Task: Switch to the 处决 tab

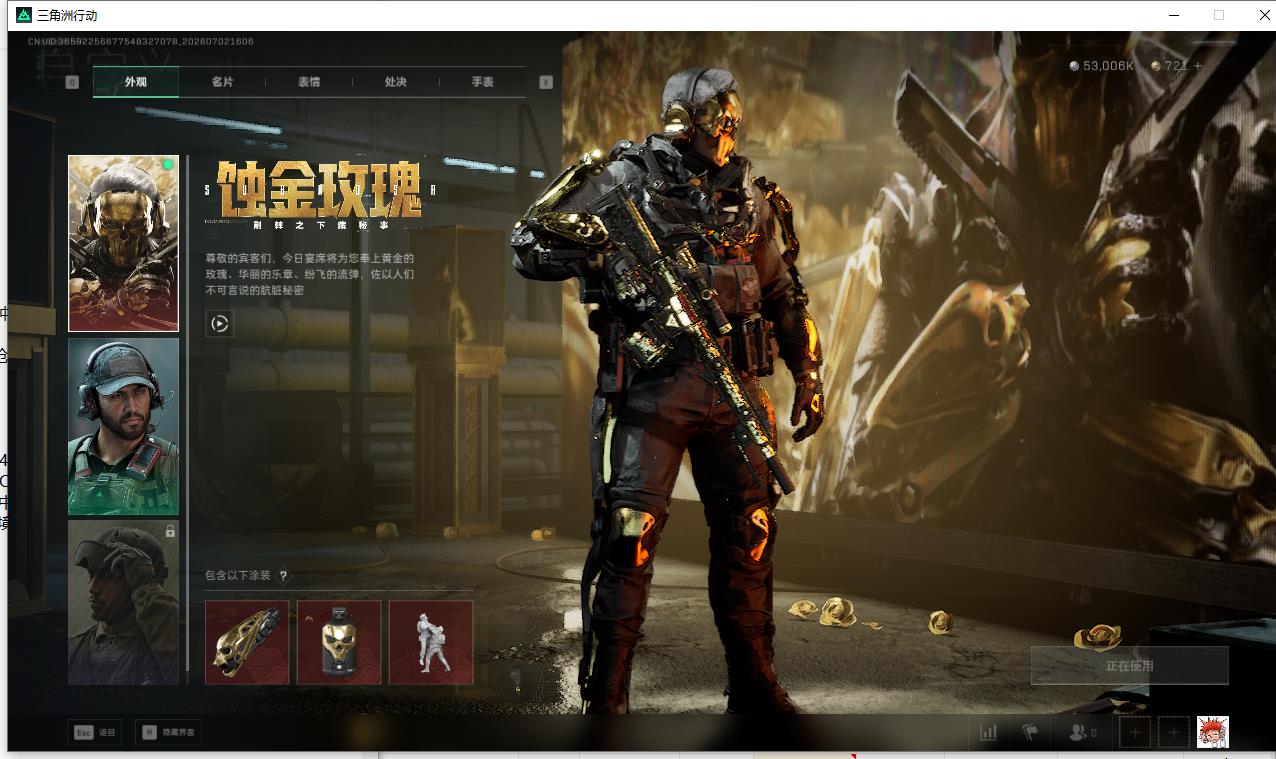Action: coord(396,82)
